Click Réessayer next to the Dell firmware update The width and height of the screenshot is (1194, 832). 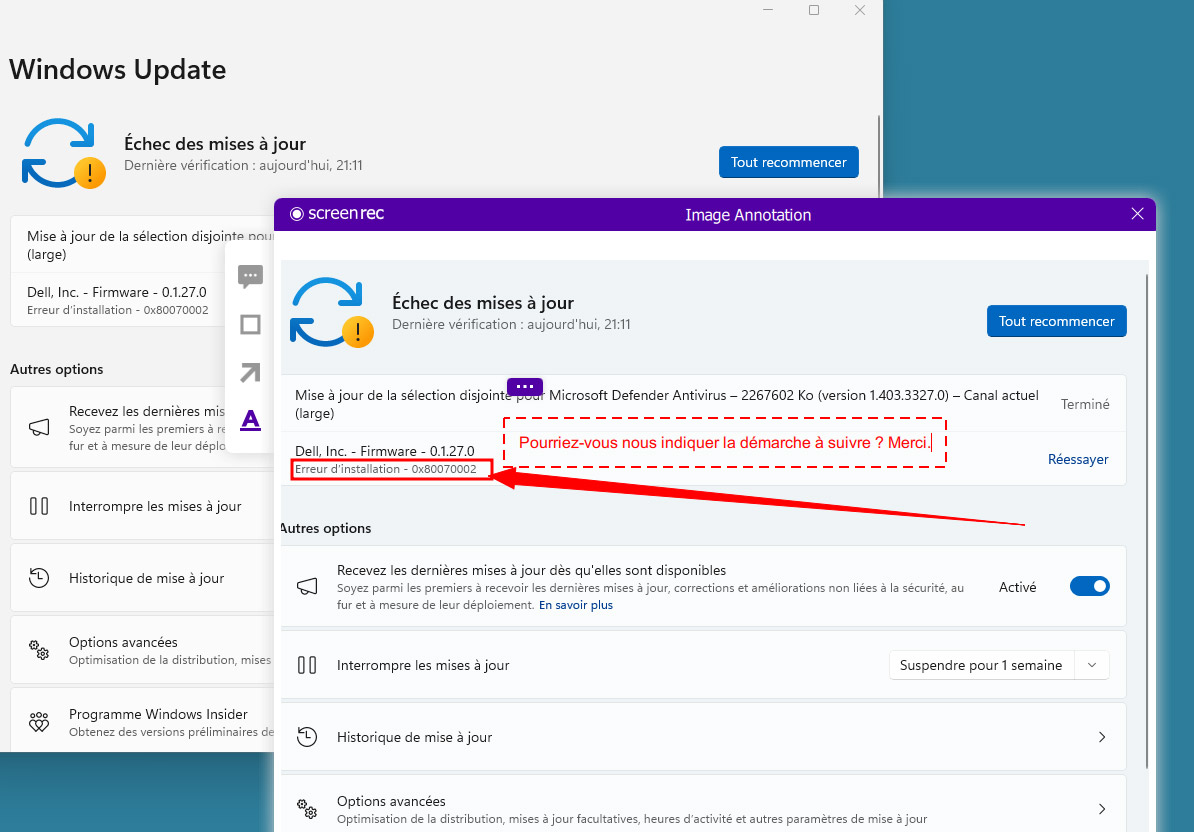click(1078, 459)
